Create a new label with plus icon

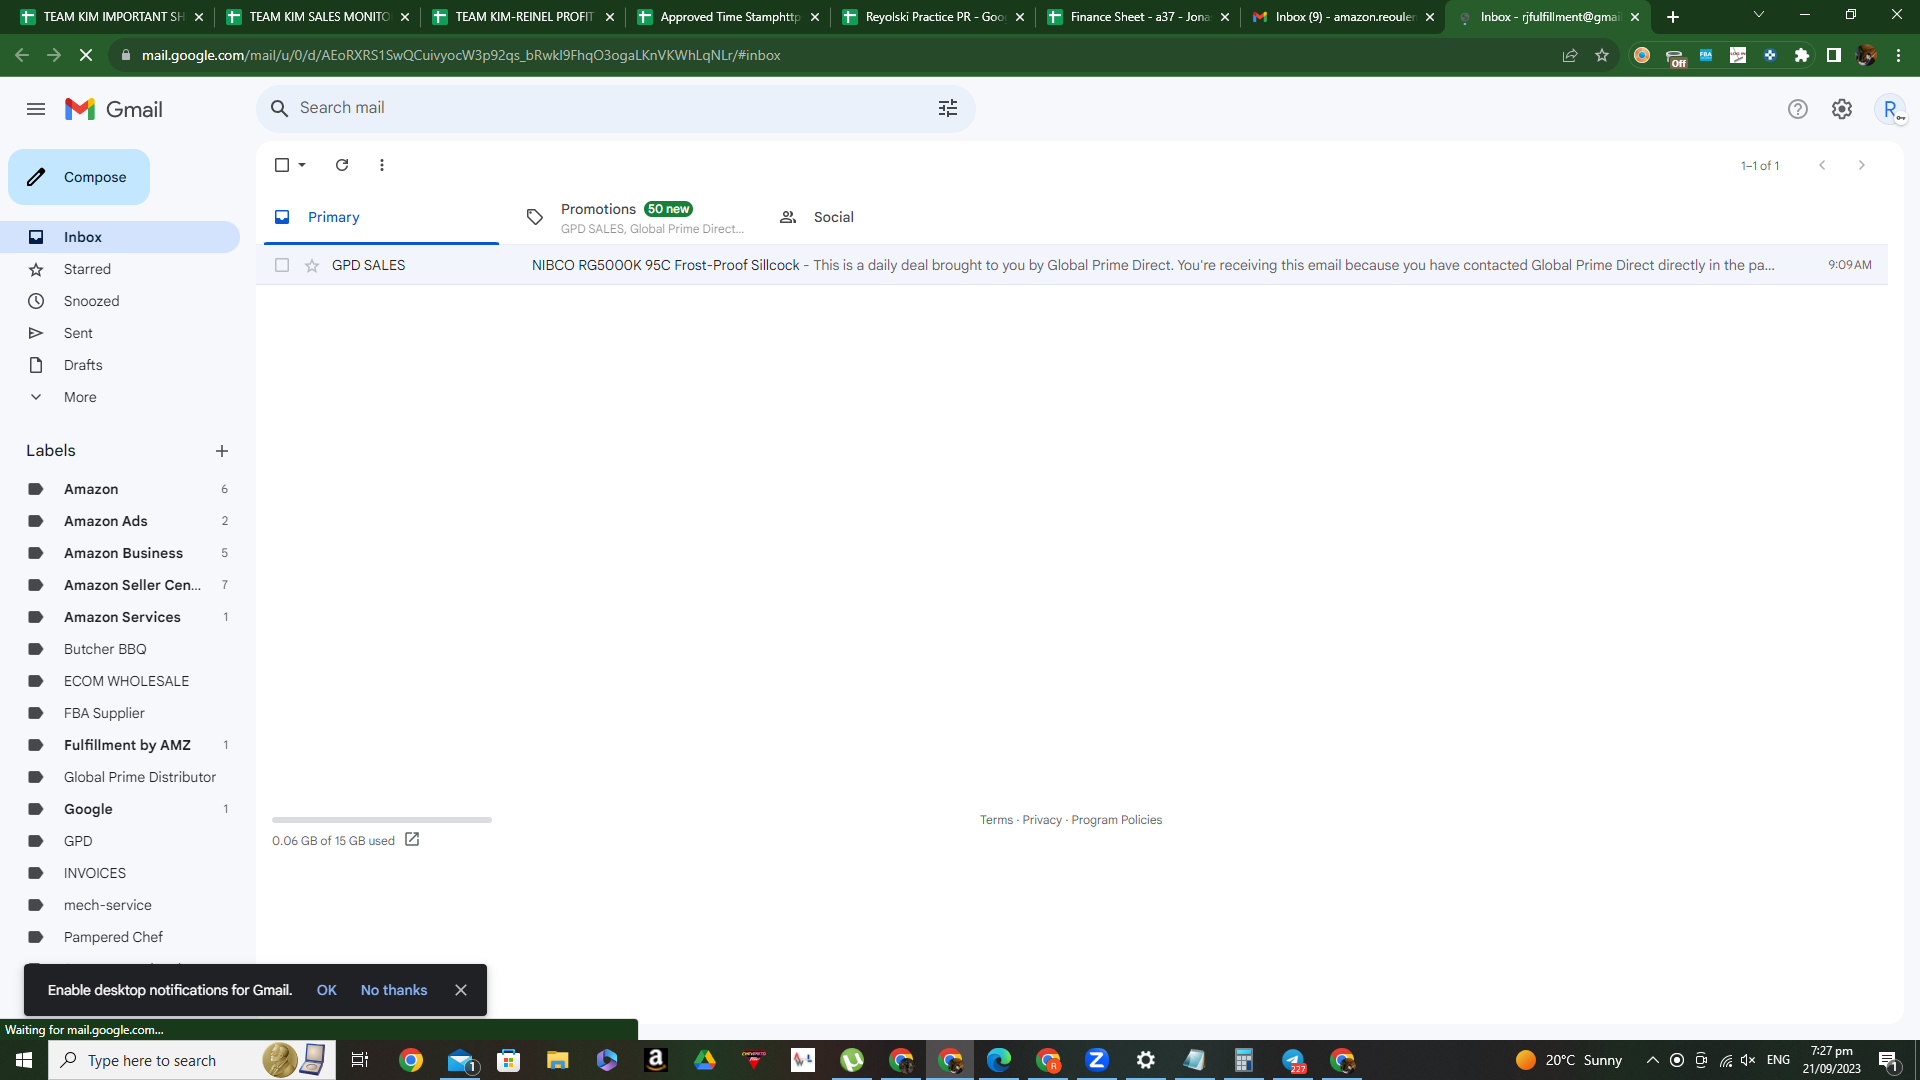tap(222, 451)
